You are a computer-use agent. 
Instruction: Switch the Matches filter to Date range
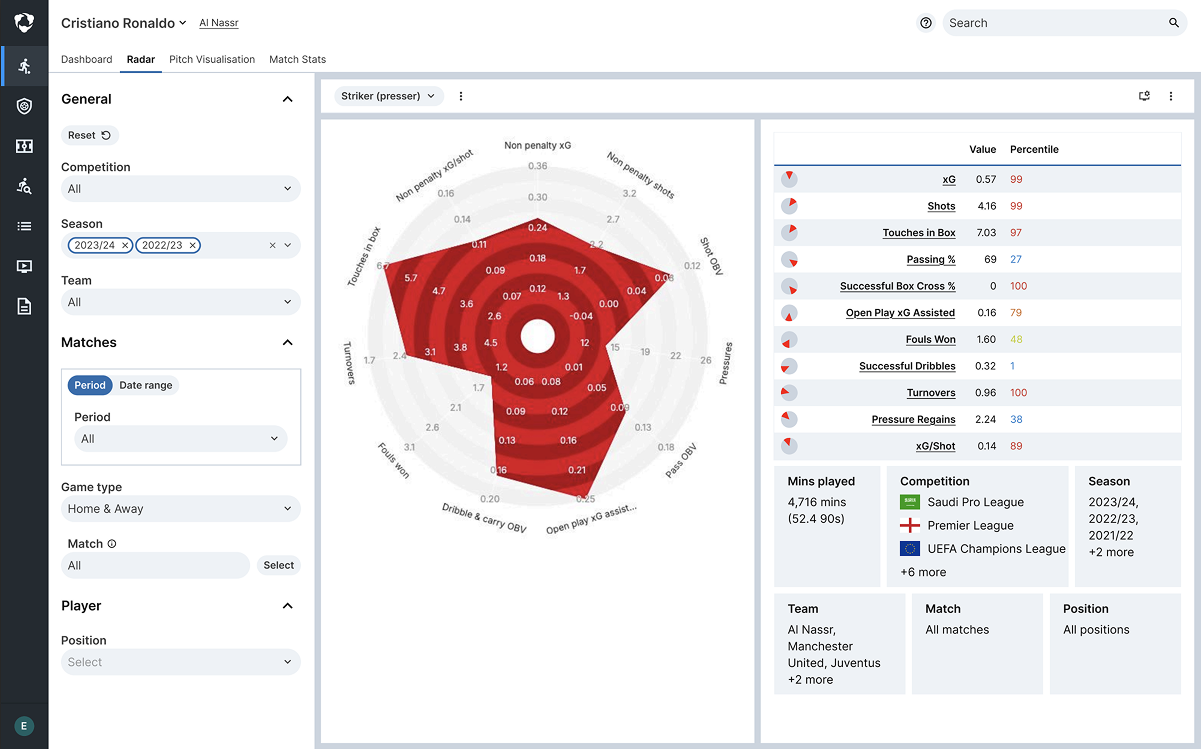coord(146,385)
